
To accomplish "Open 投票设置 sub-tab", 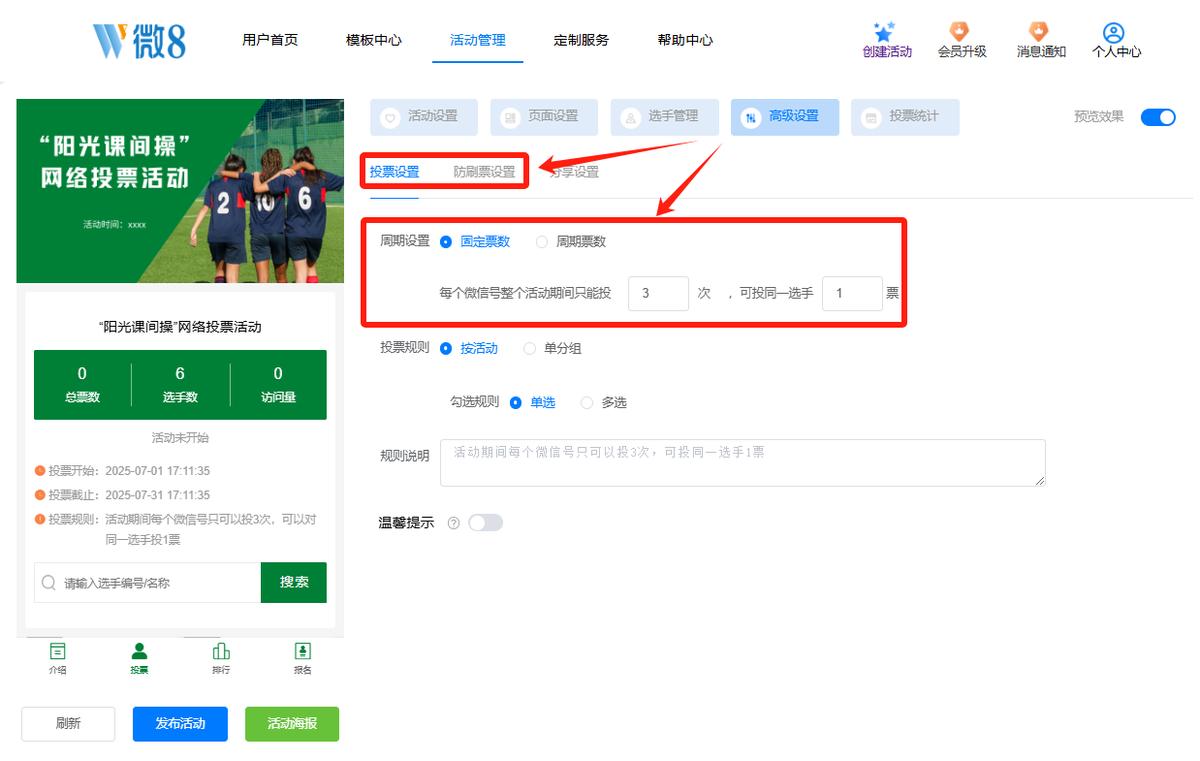I will click(x=394, y=172).
